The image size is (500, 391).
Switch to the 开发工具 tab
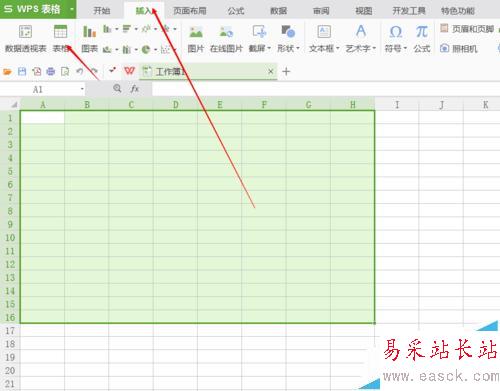tap(409, 11)
